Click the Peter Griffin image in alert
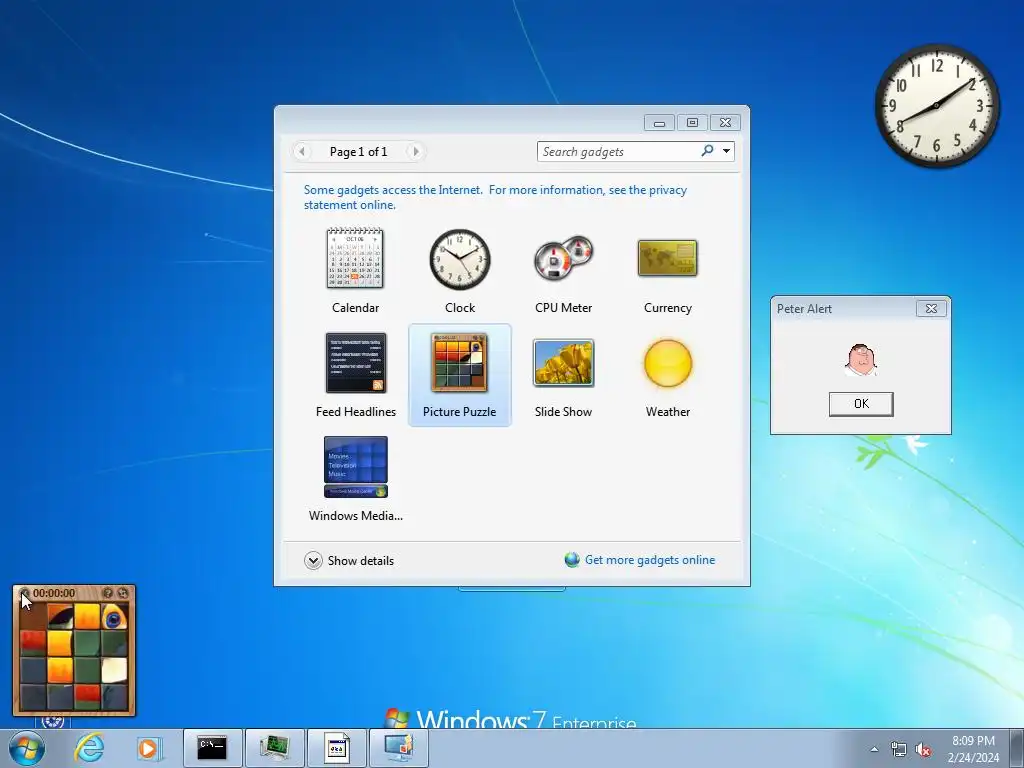The width and height of the screenshot is (1024, 768). [x=861, y=359]
